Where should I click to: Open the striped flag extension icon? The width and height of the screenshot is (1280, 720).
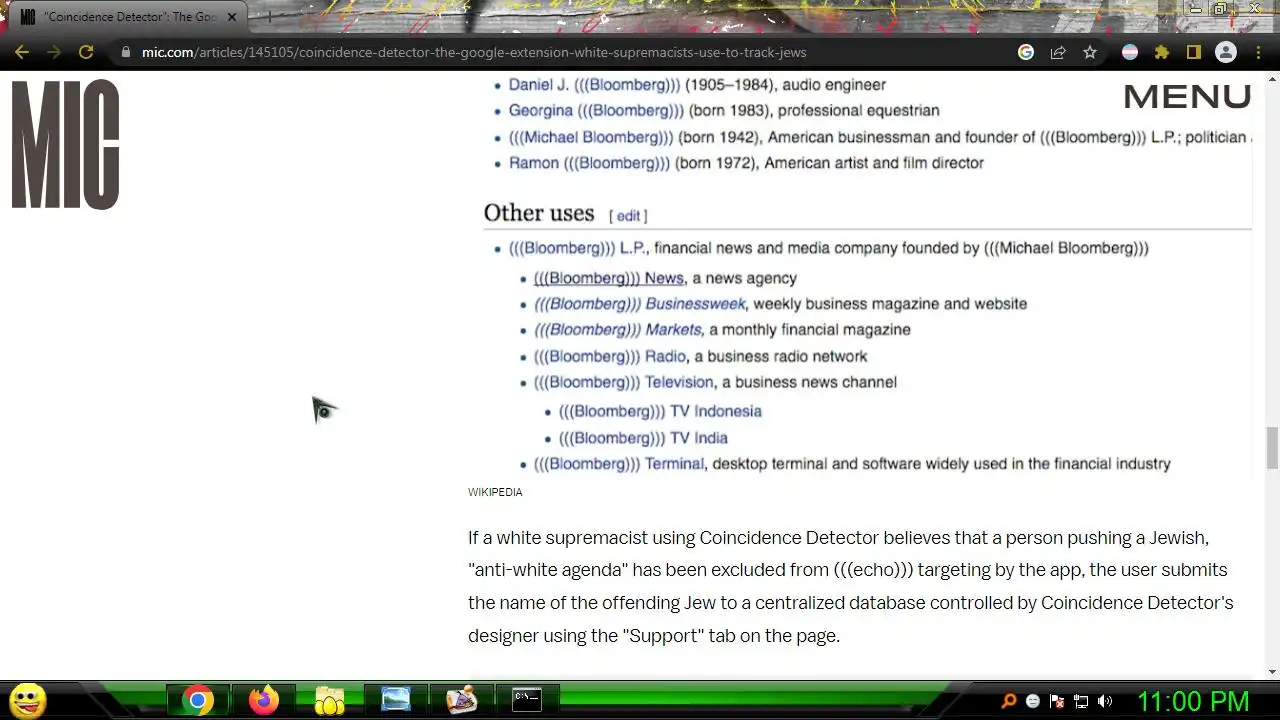point(1130,52)
